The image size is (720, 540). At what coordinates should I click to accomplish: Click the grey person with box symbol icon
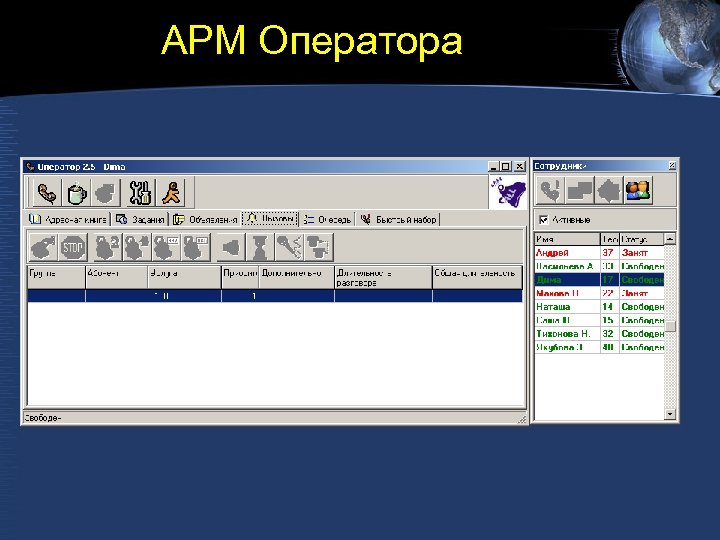196,248
